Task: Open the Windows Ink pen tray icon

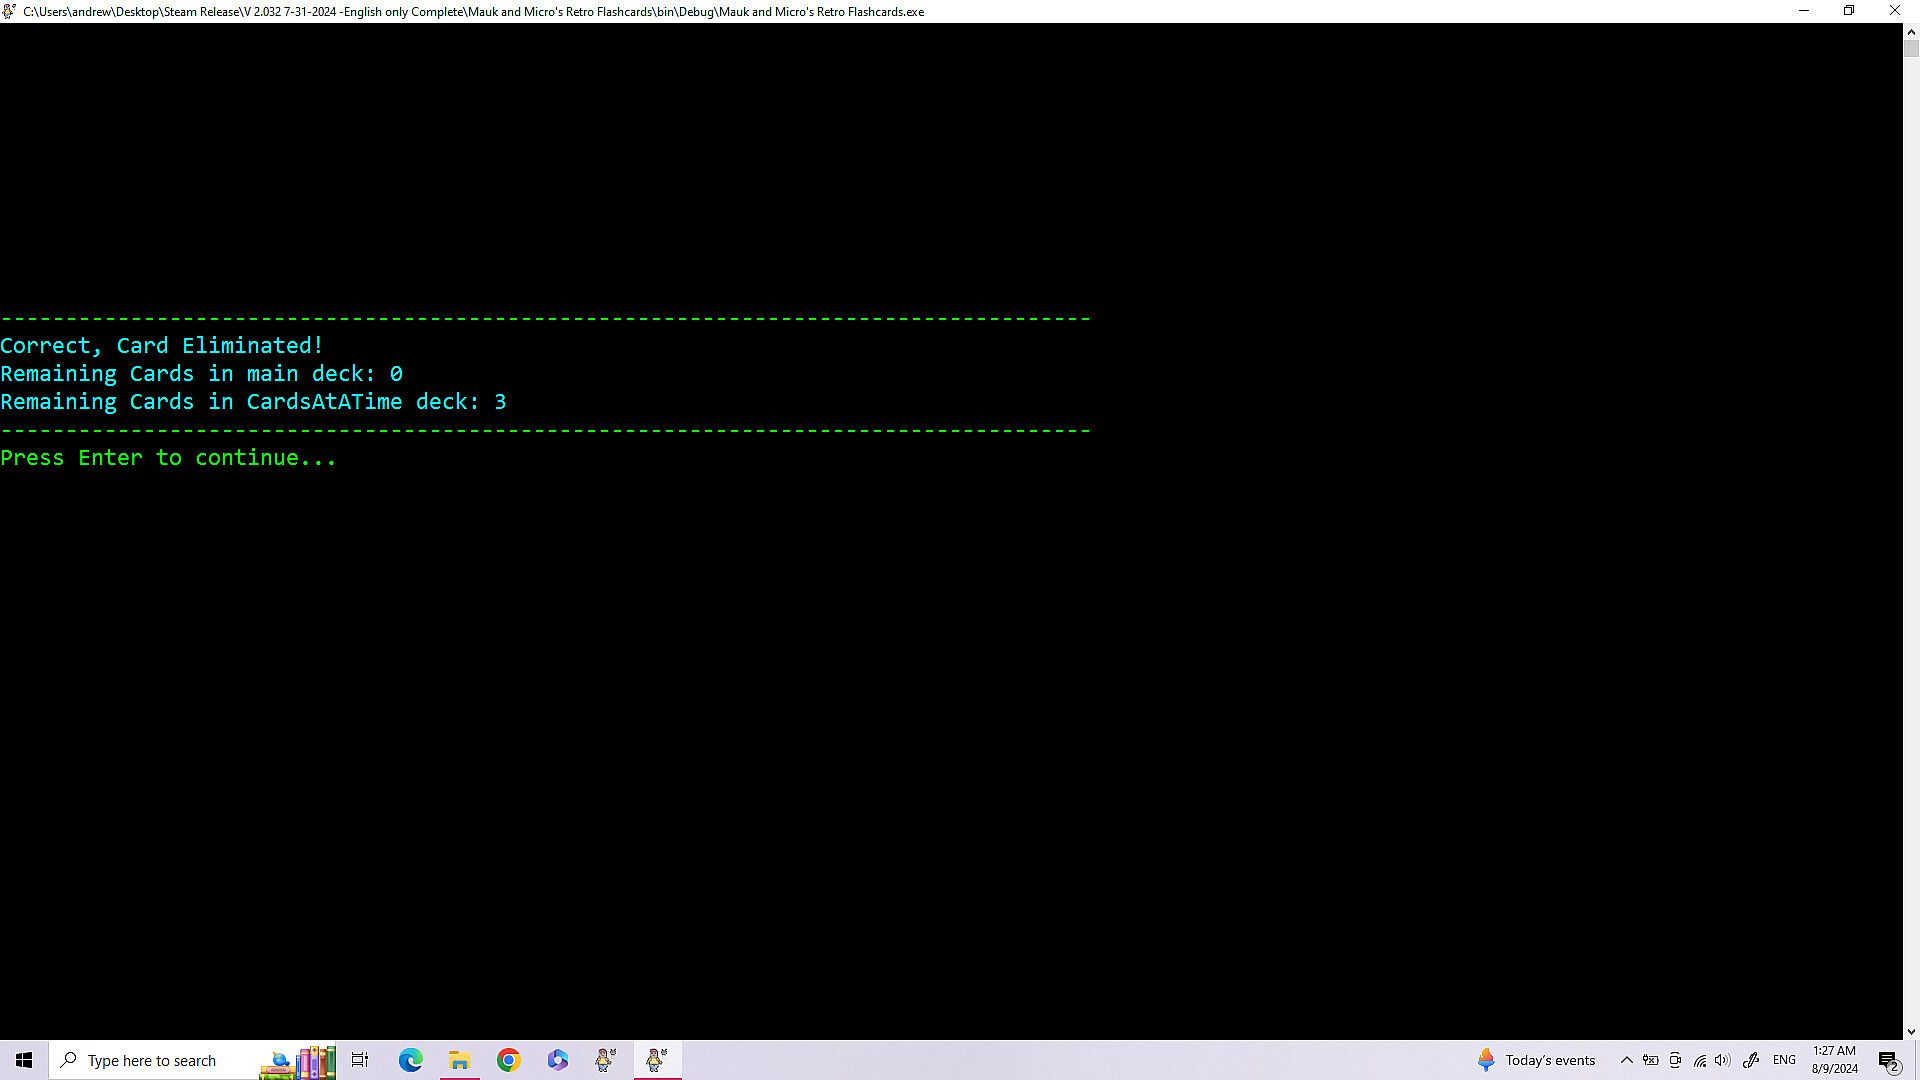Action: click(1750, 1060)
